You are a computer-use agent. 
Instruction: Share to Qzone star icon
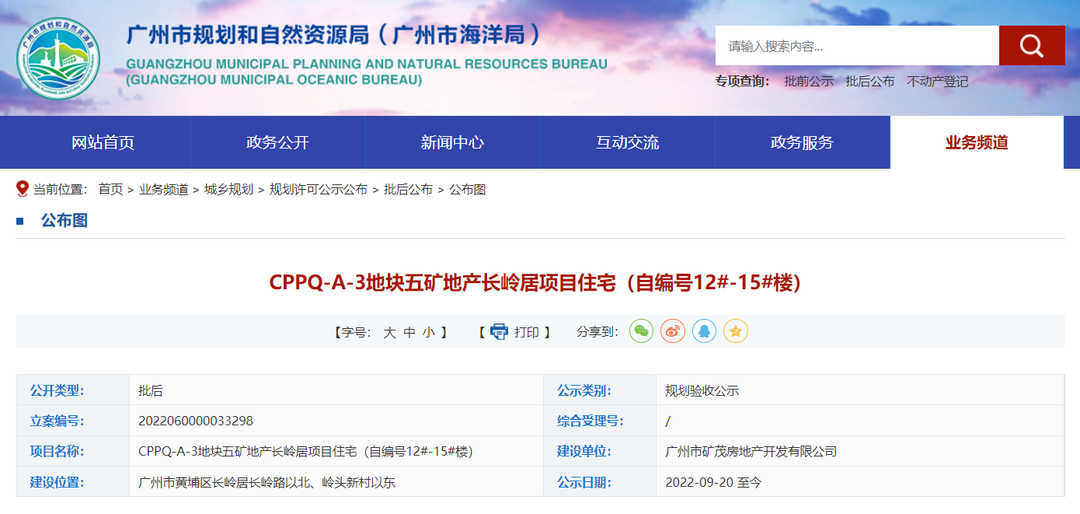pos(736,331)
